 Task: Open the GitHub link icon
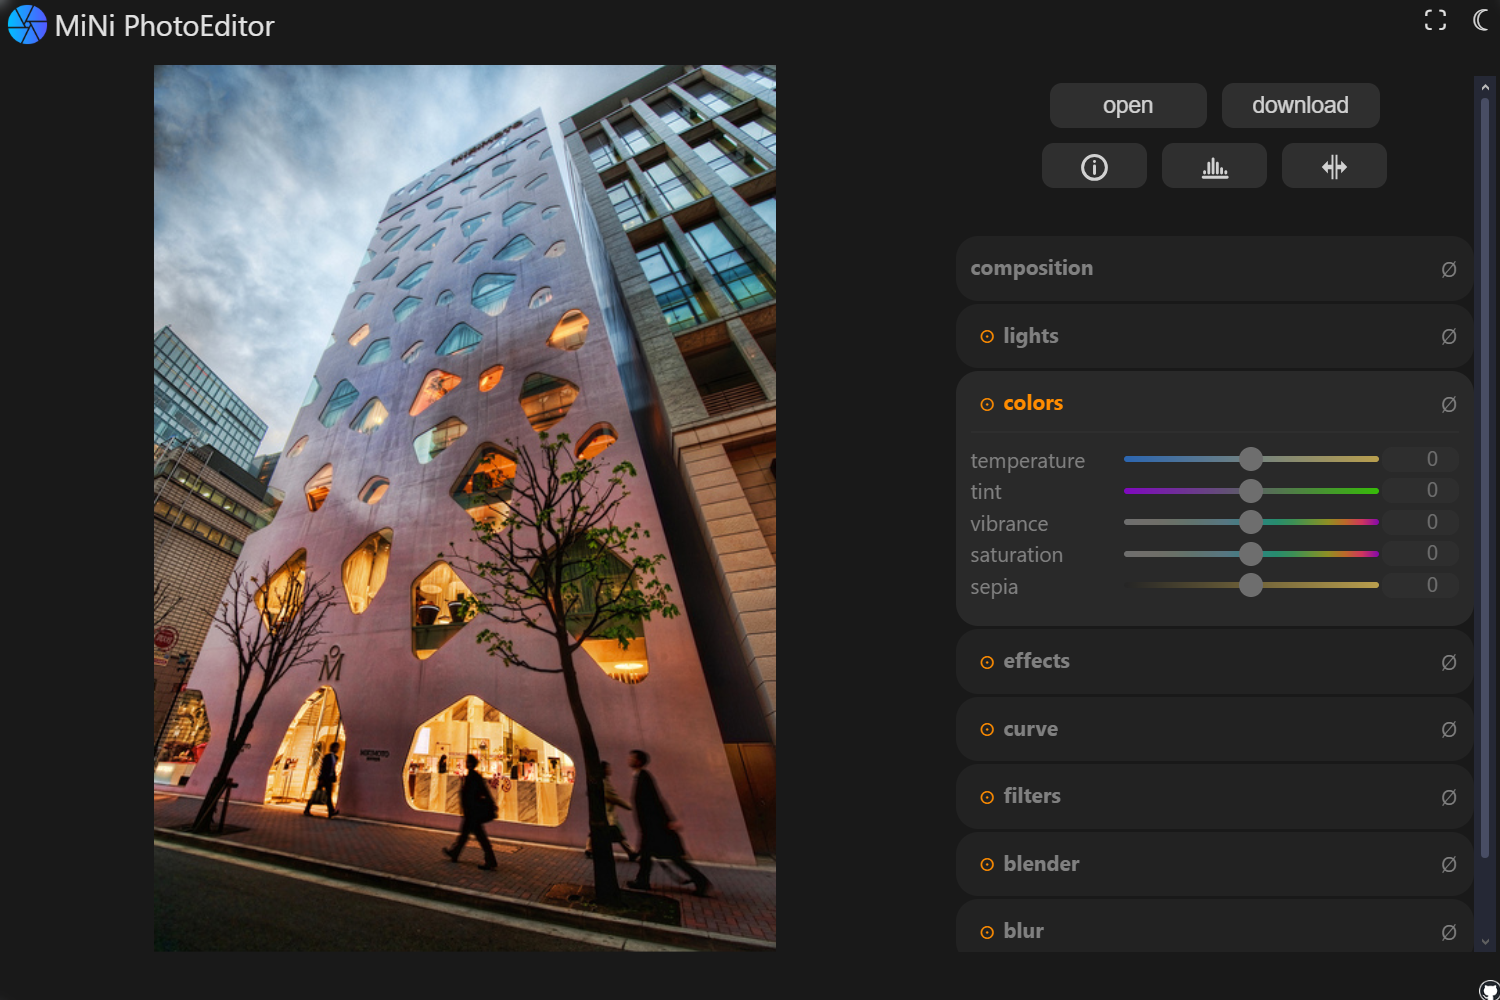pyautogui.click(x=1489, y=990)
